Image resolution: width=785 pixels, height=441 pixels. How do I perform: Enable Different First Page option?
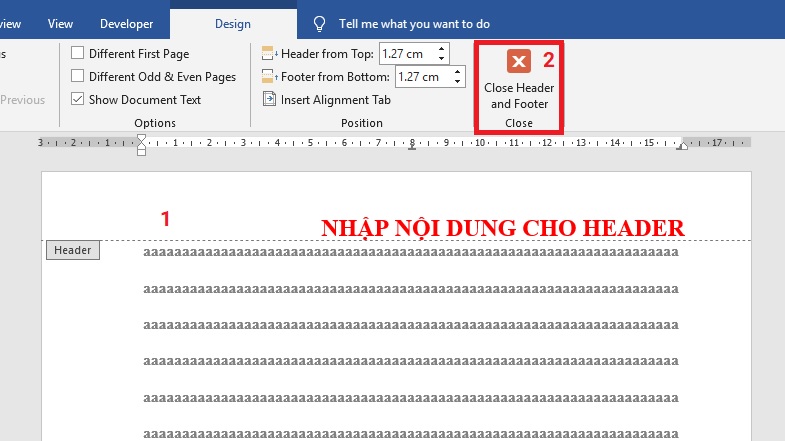[78, 53]
